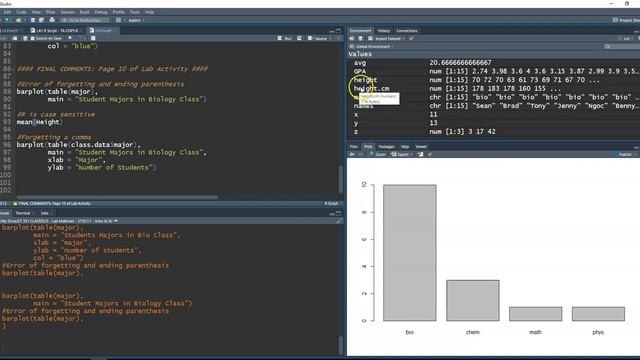The height and width of the screenshot is (360, 640).
Task: Open the Code menu
Action: (x=21, y=12)
